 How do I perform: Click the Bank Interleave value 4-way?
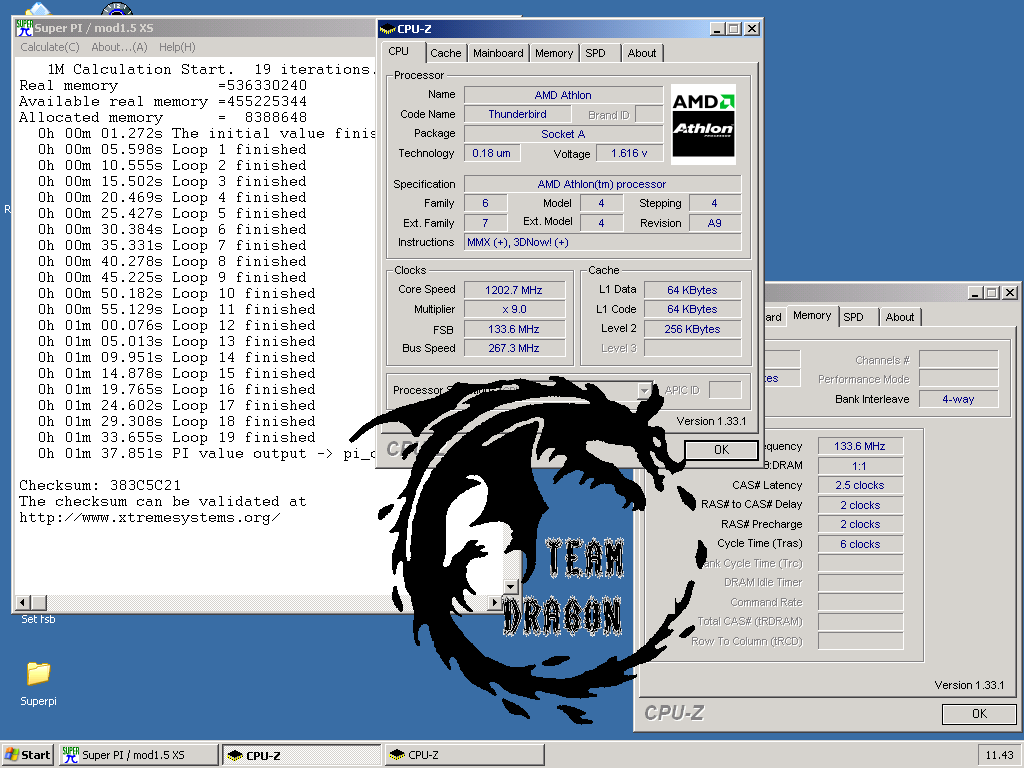pyautogui.click(x=958, y=399)
